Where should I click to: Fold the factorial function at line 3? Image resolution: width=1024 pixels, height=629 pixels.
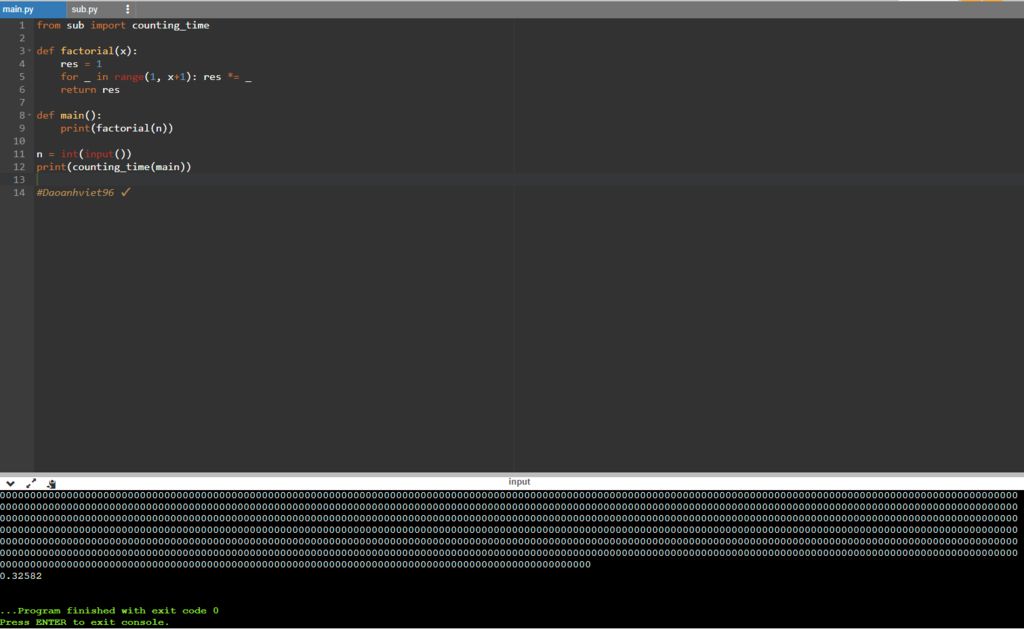(x=29, y=51)
